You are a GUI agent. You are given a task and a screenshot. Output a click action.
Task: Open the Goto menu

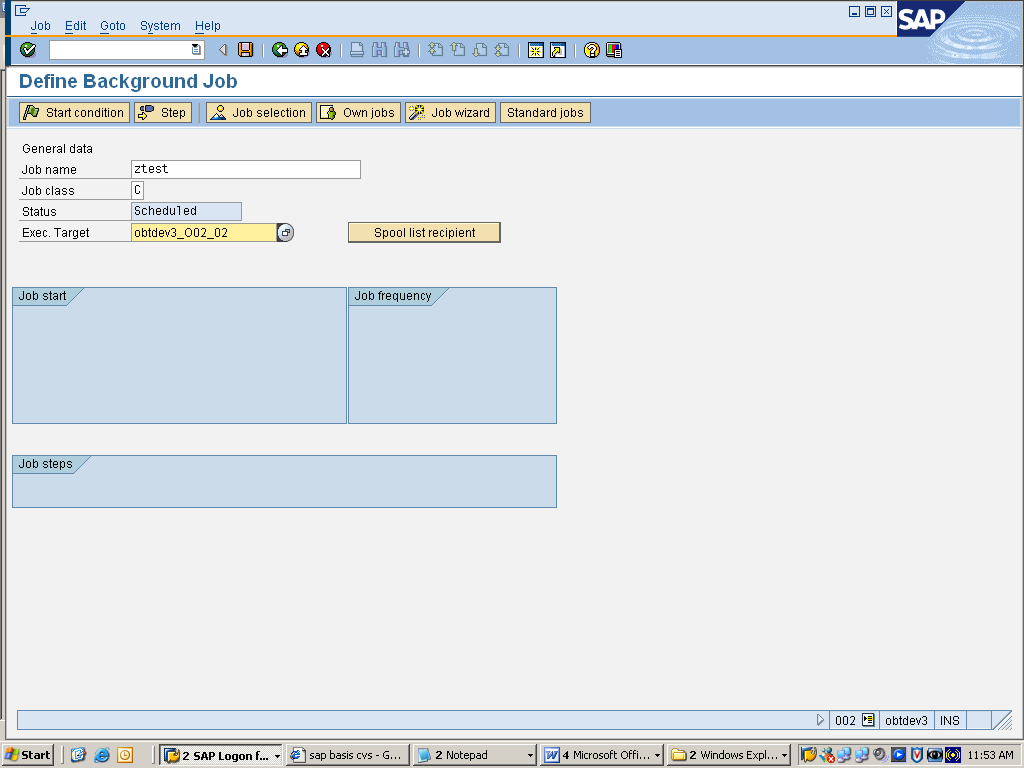coord(113,25)
